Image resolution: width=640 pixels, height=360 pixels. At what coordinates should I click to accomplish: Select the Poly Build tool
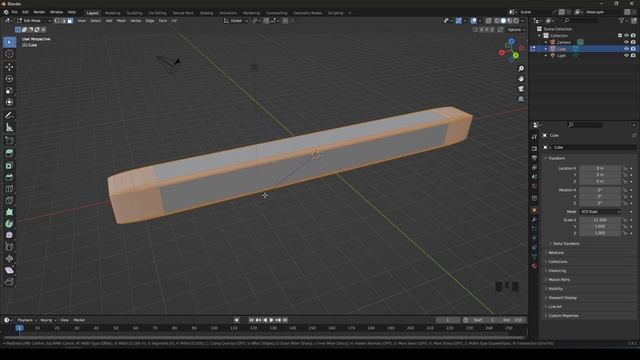coord(9,212)
